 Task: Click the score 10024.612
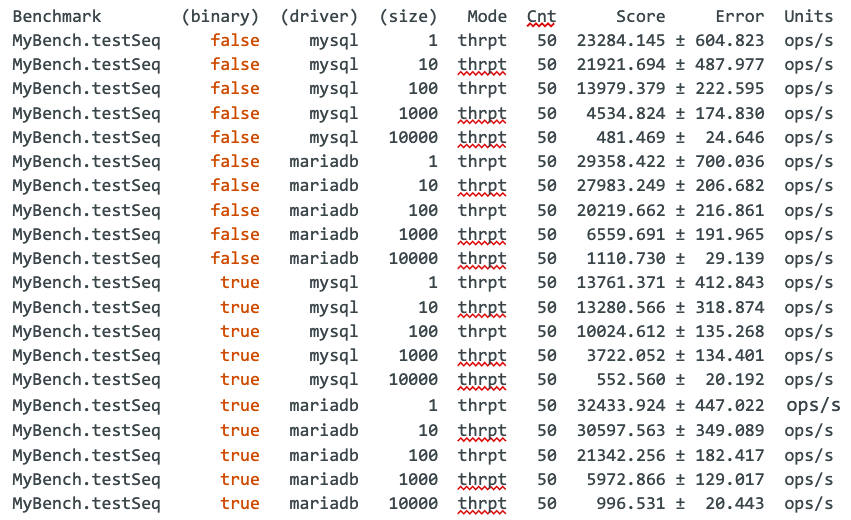[621, 331]
